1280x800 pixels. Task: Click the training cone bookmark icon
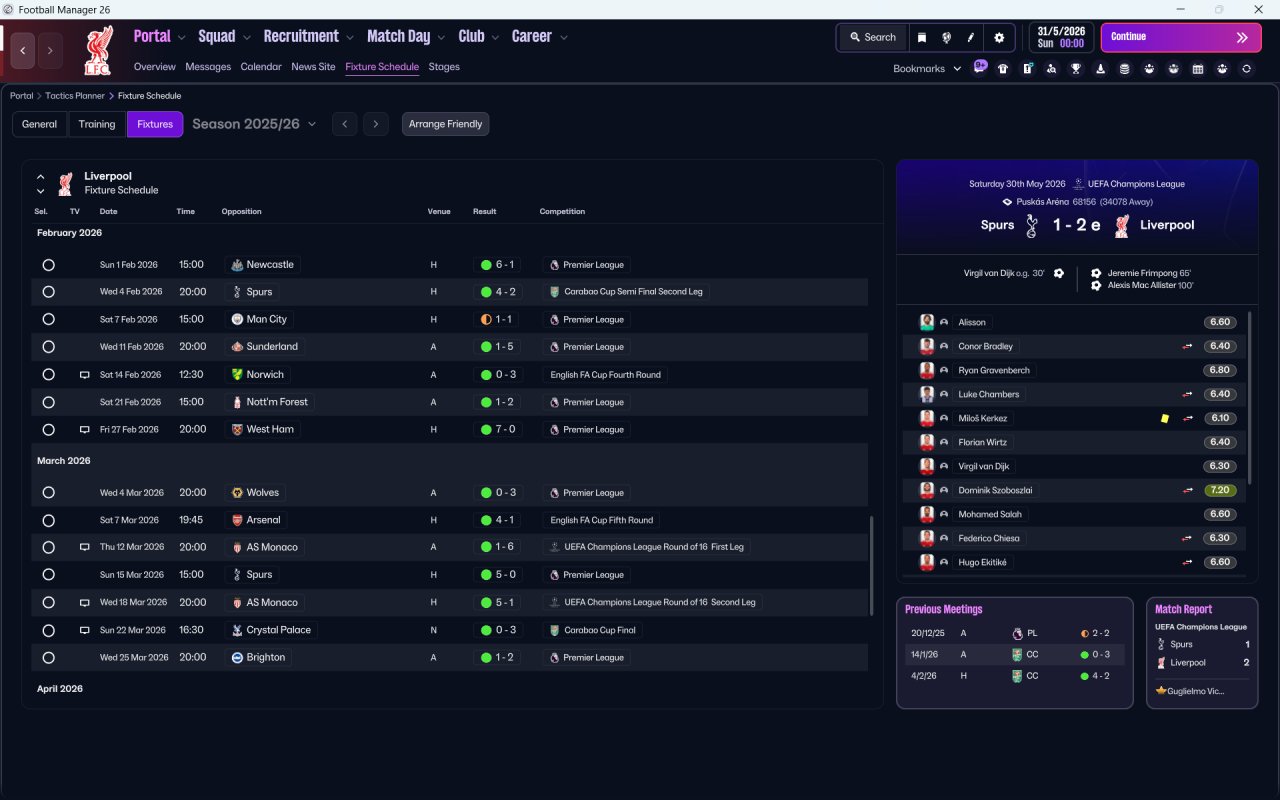pos(1101,69)
